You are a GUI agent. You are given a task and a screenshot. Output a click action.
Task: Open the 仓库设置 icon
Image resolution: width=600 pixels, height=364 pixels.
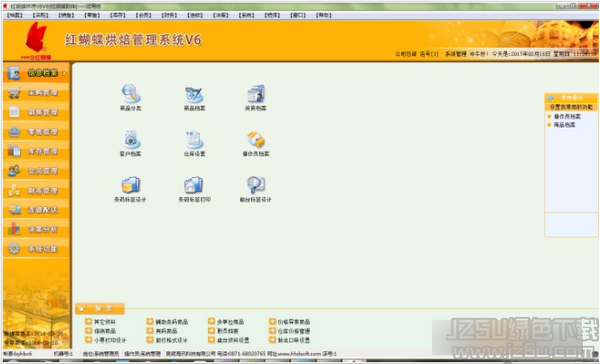194,139
